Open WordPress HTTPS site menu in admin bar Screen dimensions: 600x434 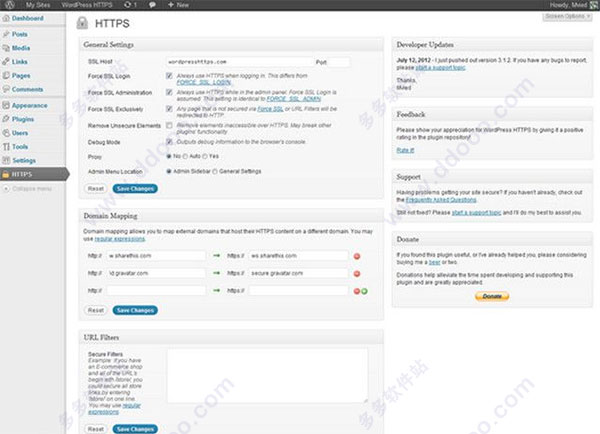[x=87, y=5]
